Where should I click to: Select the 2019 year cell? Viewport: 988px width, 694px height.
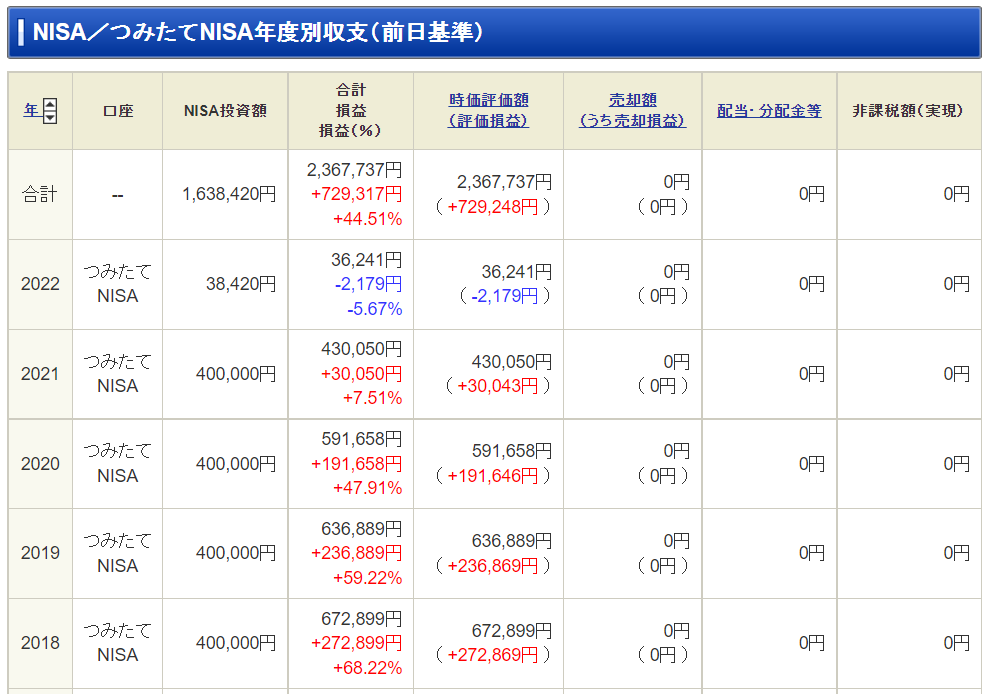point(40,553)
